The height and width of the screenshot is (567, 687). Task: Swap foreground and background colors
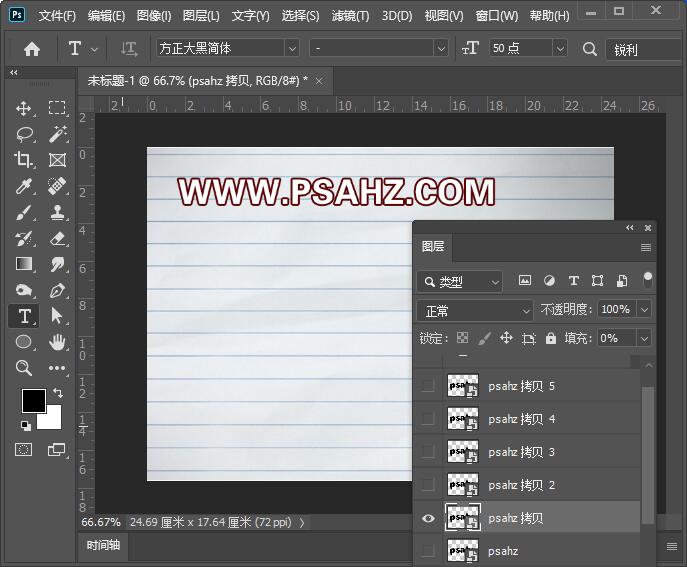pos(57,393)
